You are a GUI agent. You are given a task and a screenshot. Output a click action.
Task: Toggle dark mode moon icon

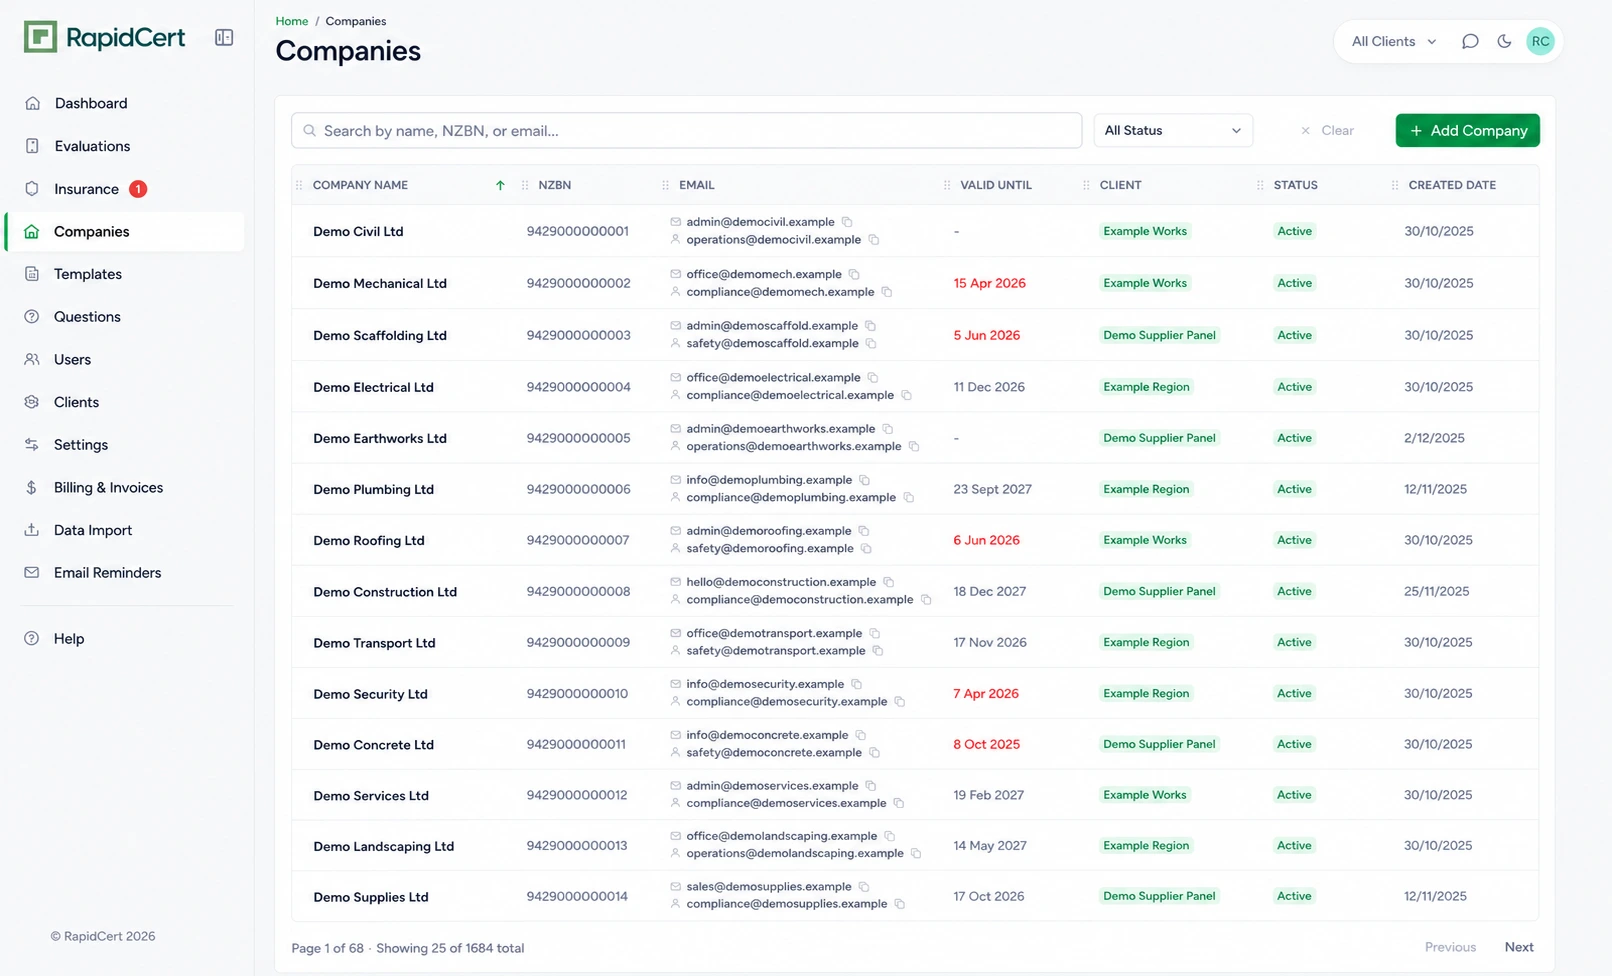[x=1504, y=41]
